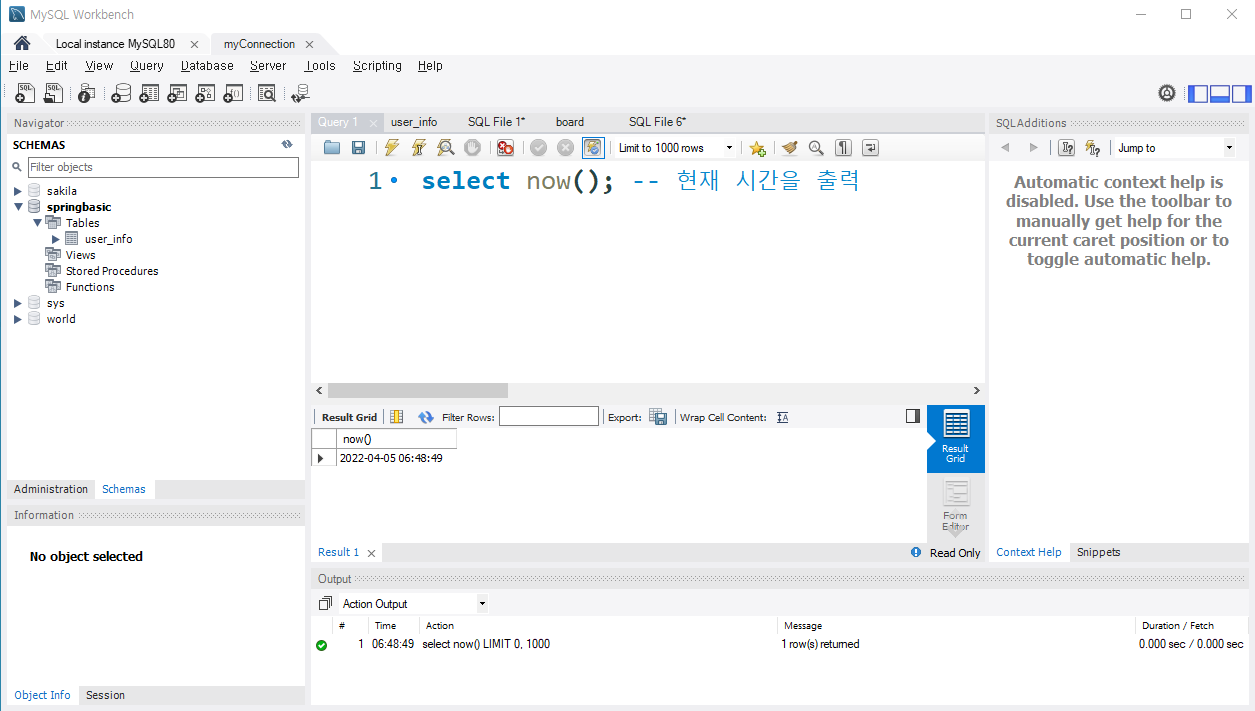1255x711 pixels.
Task: Save the script to a file
Action: pyautogui.click(x=358, y=148)
